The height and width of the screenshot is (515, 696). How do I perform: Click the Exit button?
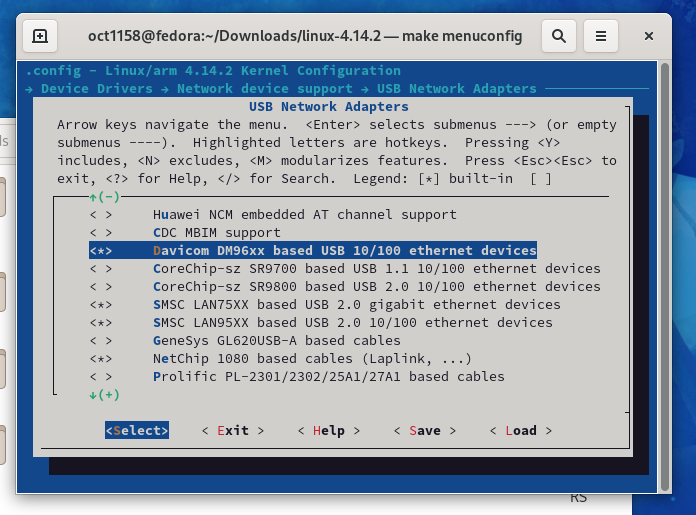233,430
